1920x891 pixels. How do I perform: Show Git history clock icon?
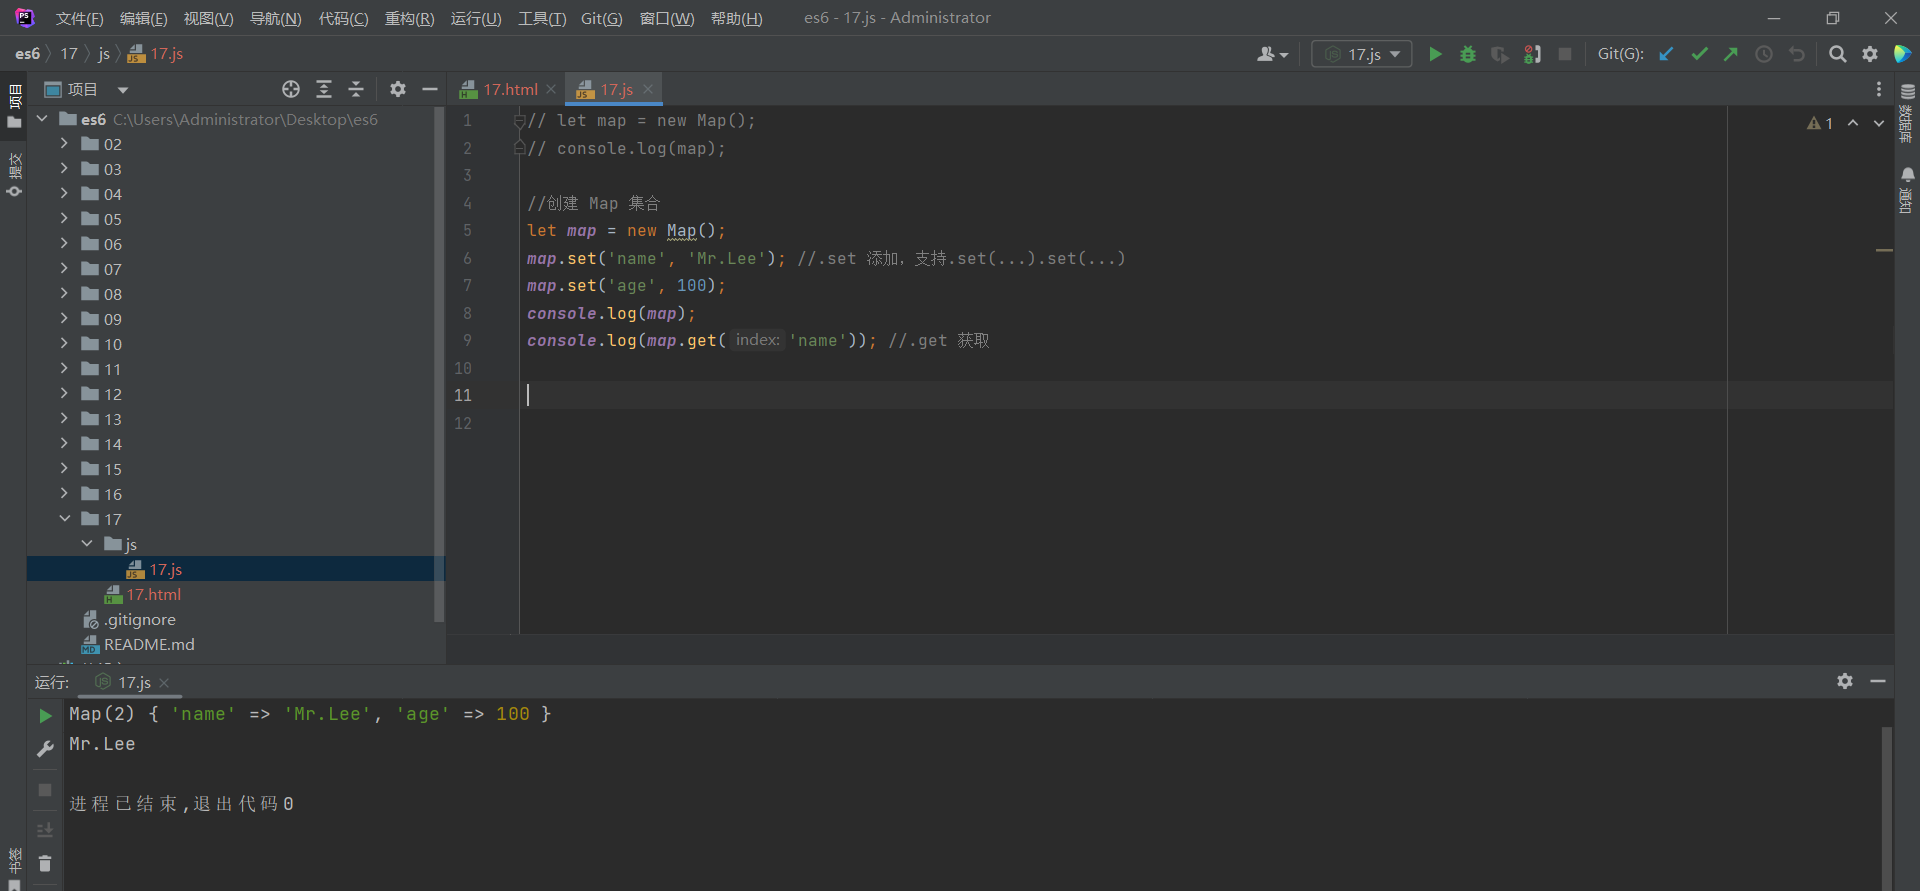1764,54
